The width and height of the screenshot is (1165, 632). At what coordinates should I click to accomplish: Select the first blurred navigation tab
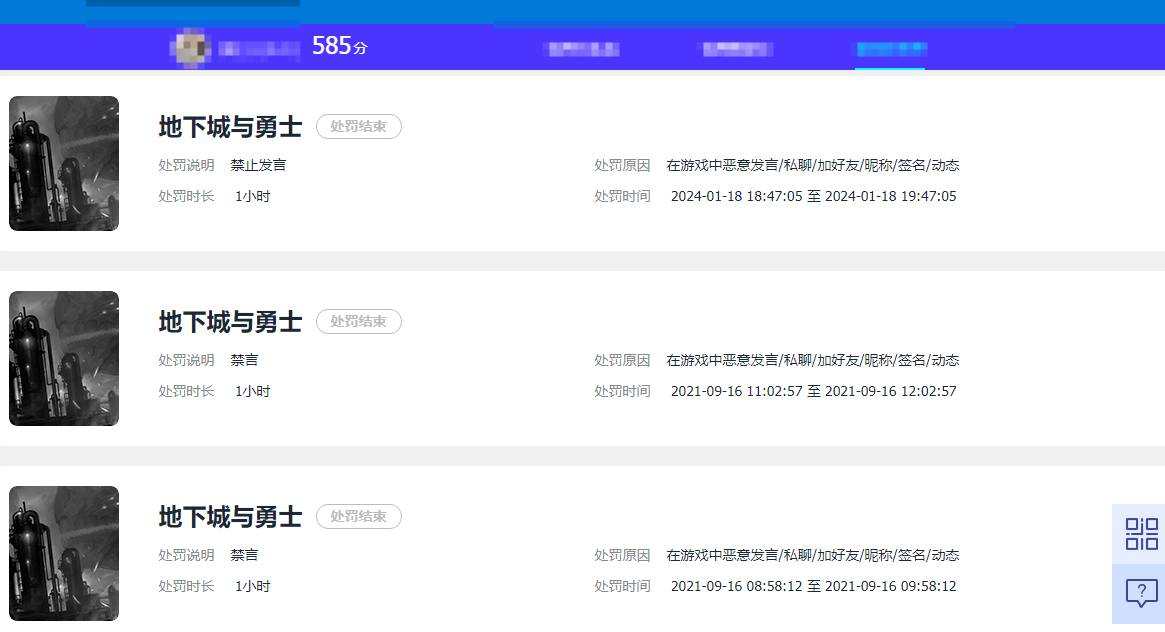coord(583,49)
